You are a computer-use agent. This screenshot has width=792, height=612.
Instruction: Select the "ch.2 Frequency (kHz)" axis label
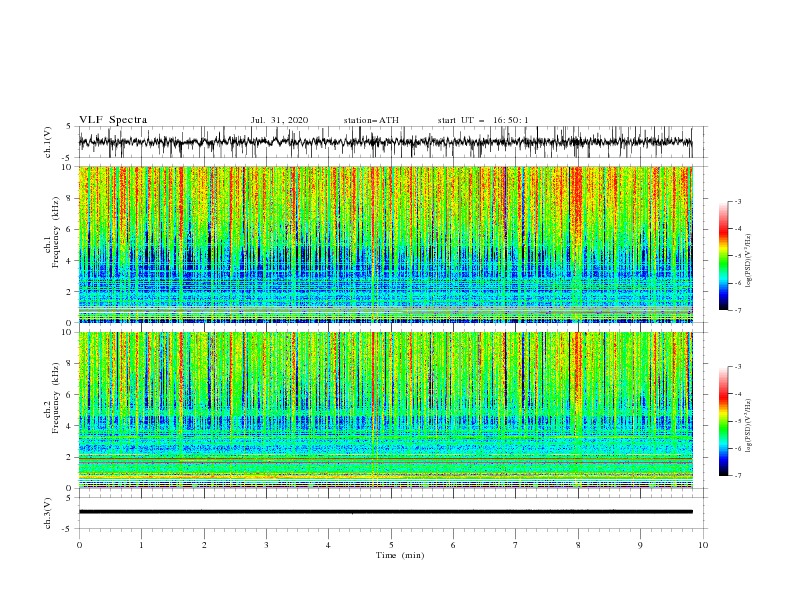[52, 398]
